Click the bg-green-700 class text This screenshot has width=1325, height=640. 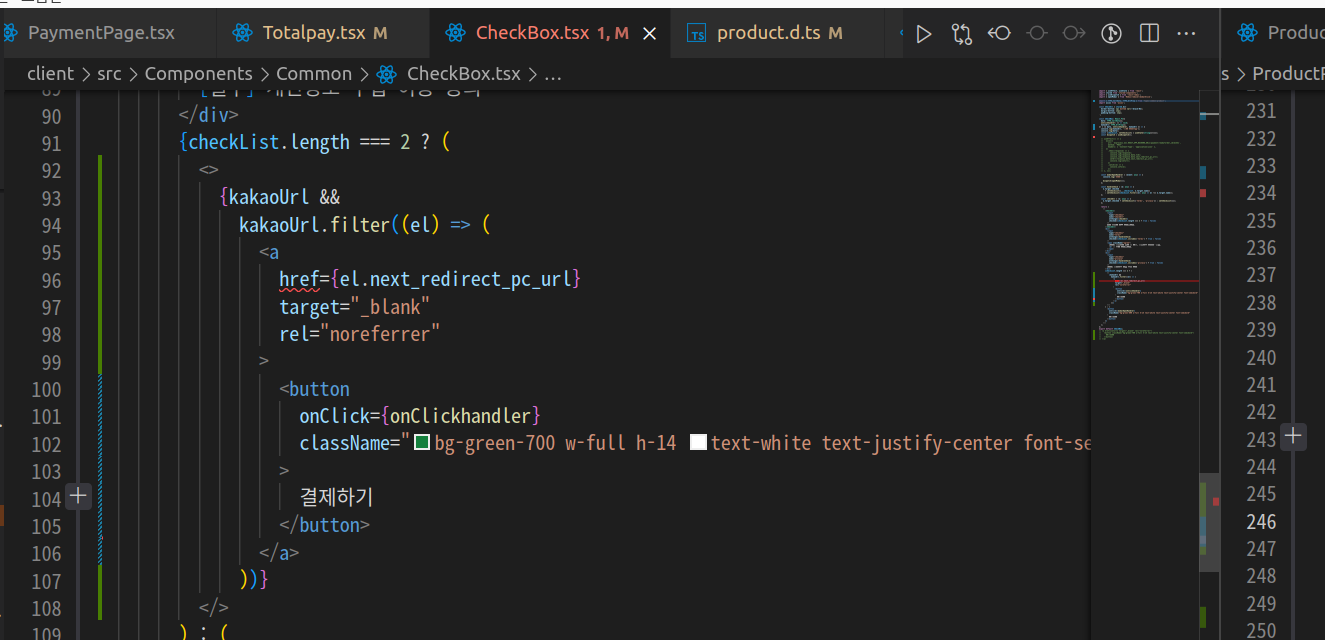494,442
